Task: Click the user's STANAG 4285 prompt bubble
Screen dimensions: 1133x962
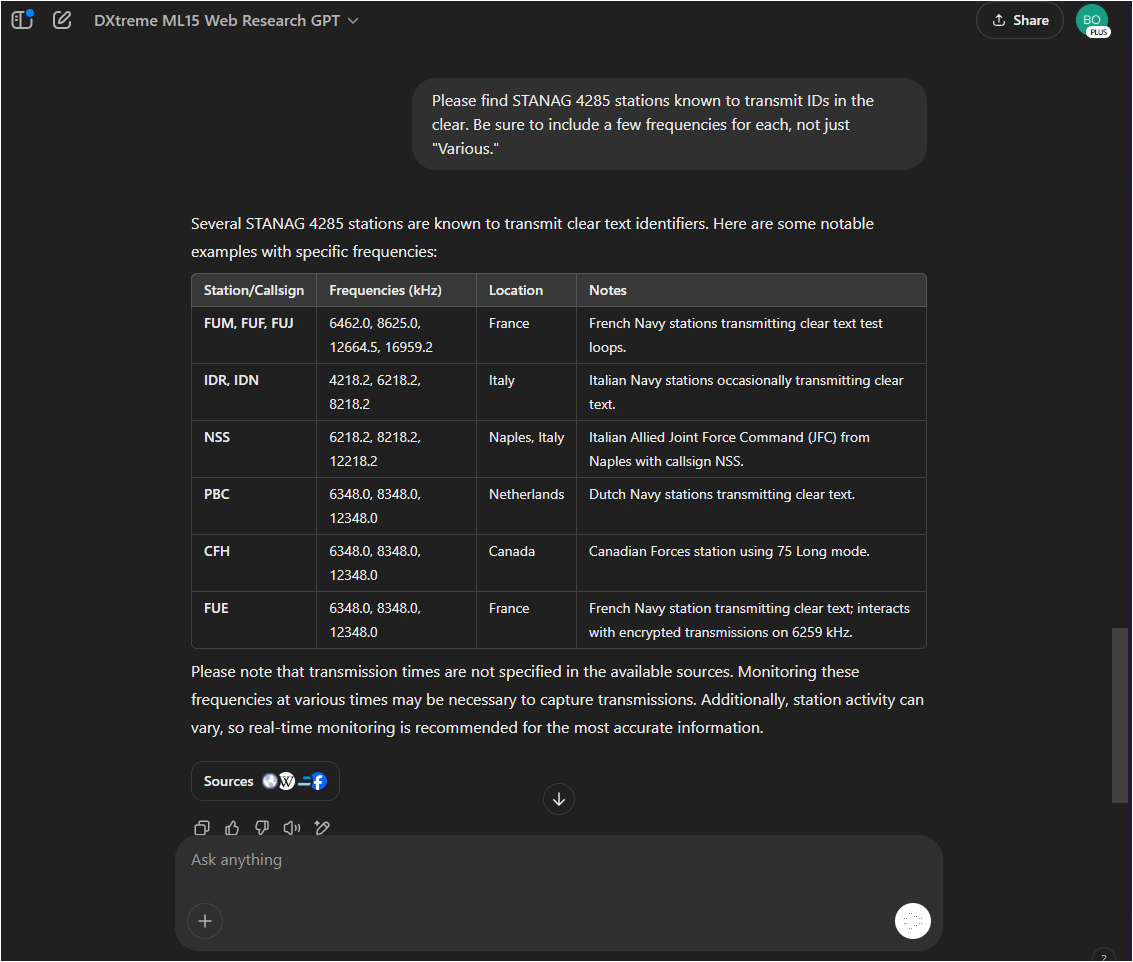Action: click(x=669, y=124)
